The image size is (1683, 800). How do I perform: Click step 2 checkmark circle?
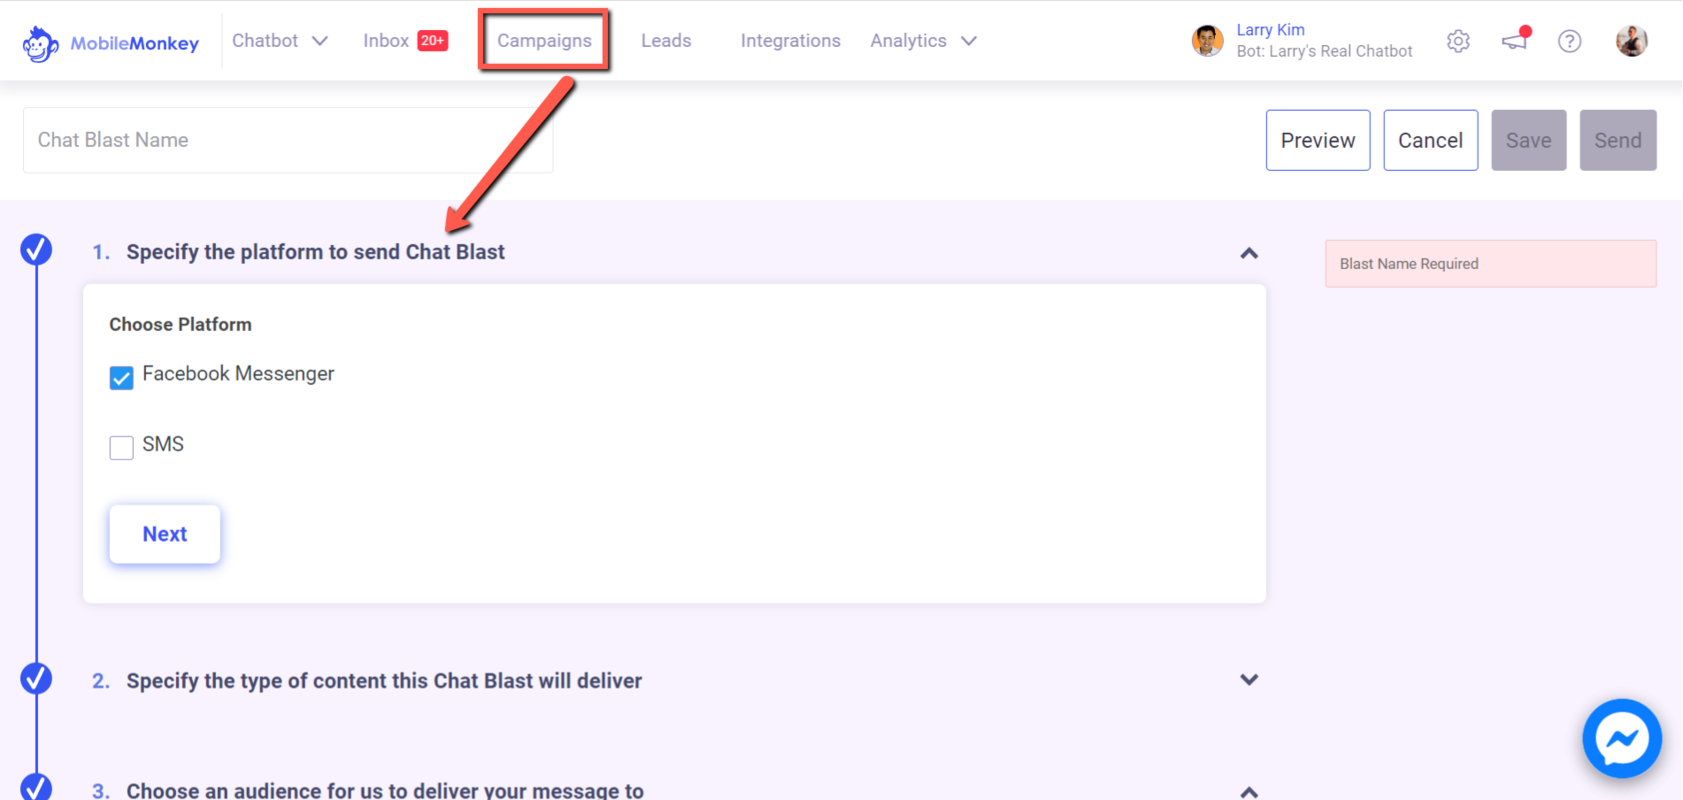click(x=37, y=678)
